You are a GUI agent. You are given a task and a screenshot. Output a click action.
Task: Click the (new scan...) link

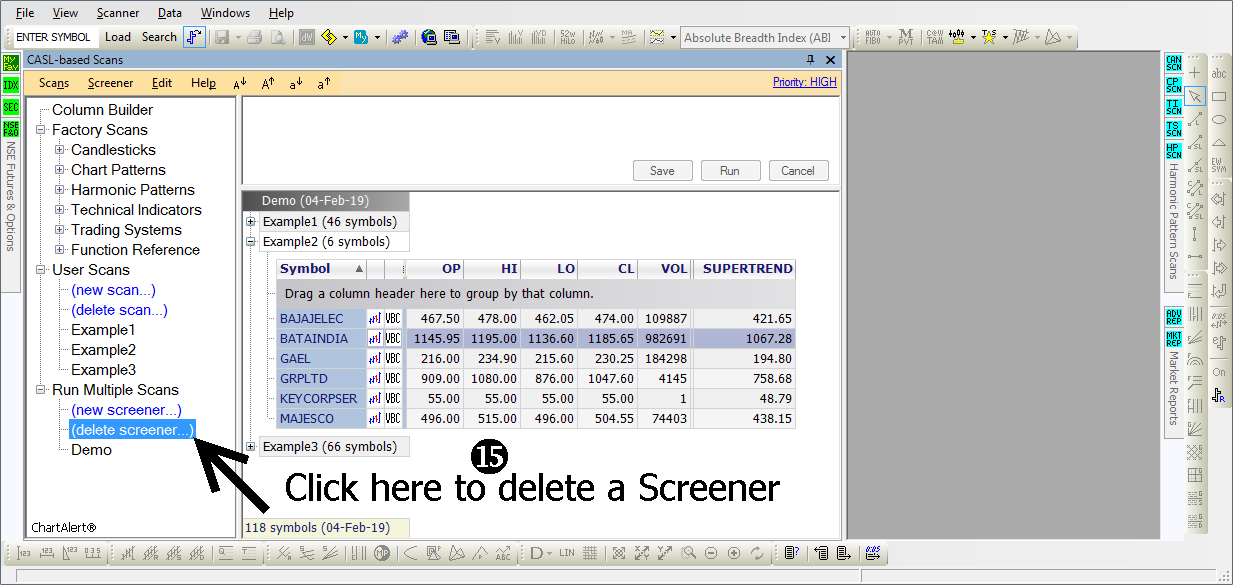(x=113, y=290)
